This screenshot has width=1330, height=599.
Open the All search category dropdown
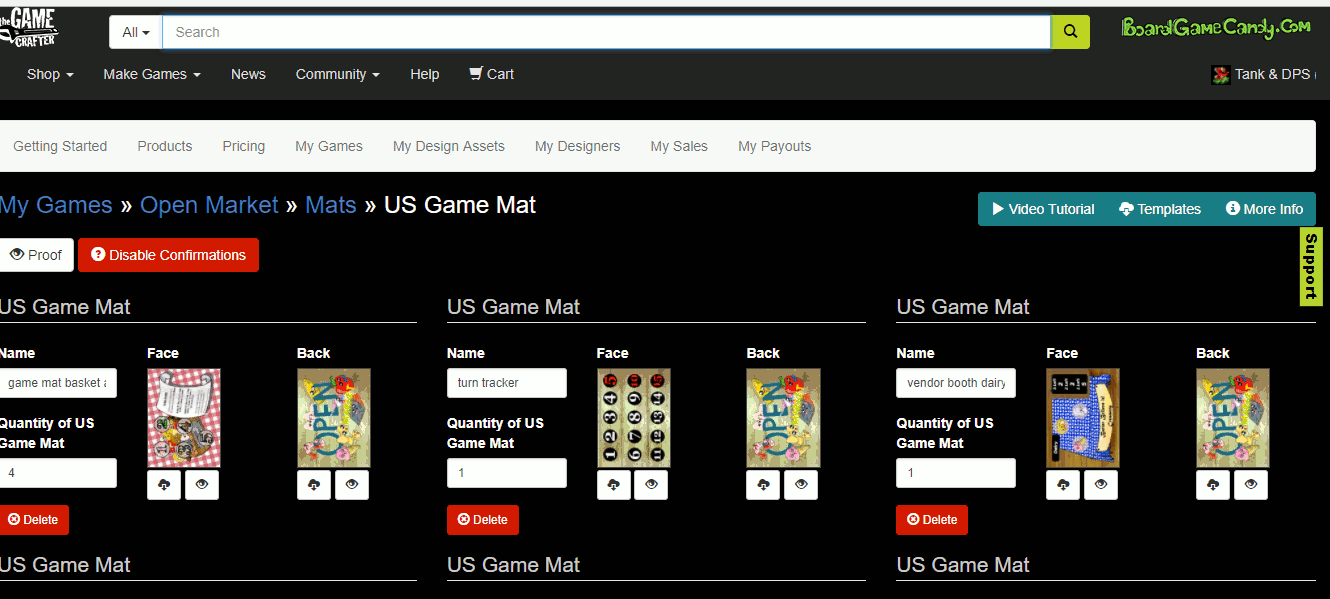click(134, 31)
